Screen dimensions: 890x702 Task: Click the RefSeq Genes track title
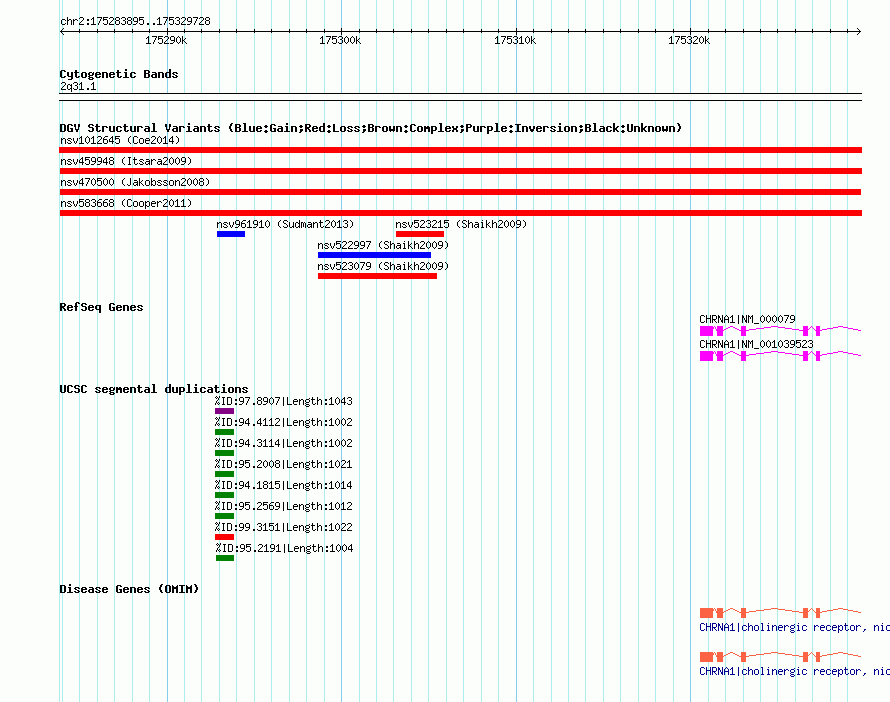click(101, 307)
